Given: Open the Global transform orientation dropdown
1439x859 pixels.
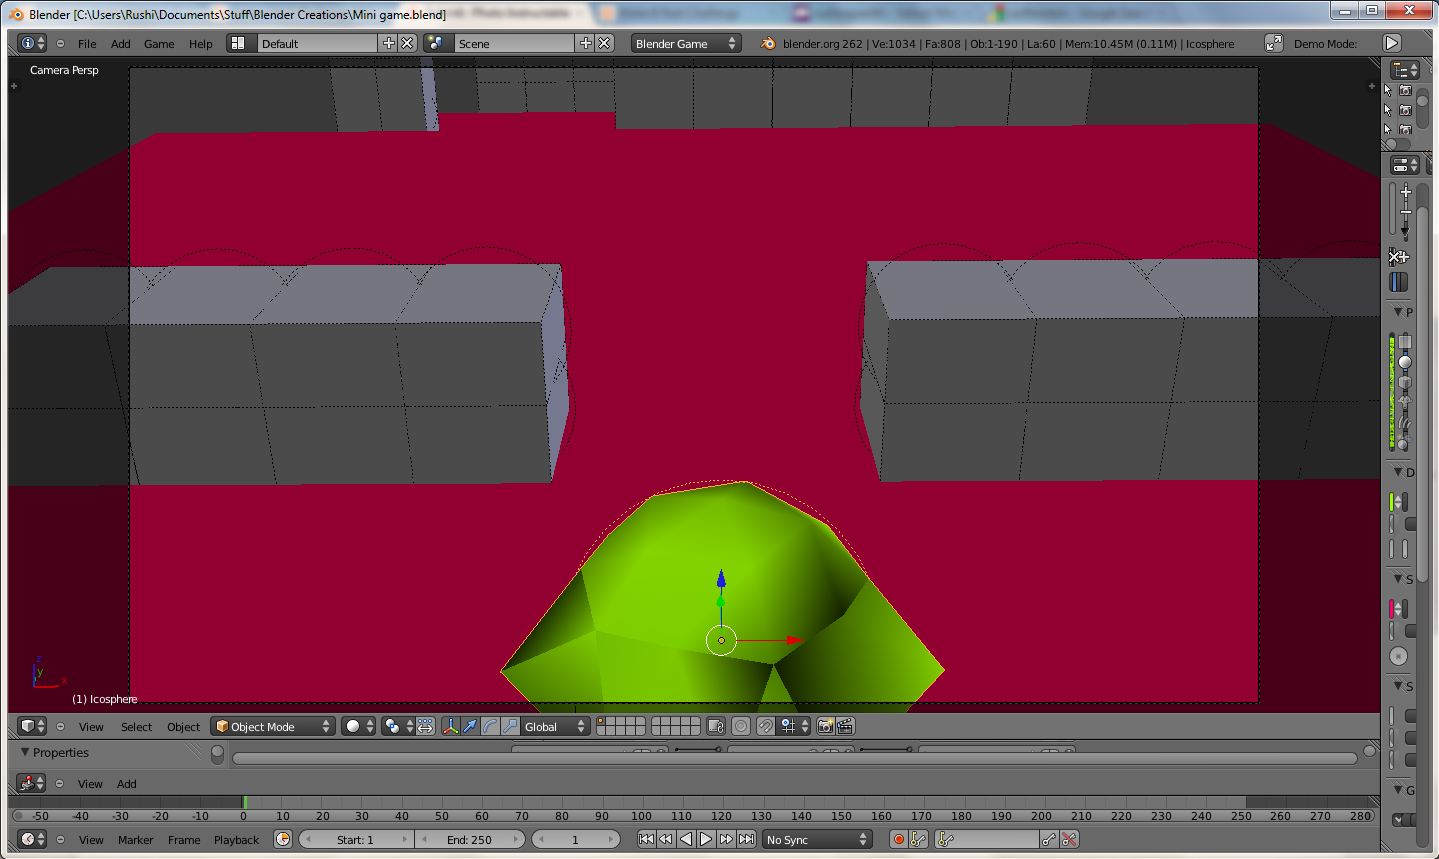Looking at the screenshot, I should (x=556, y=726).
